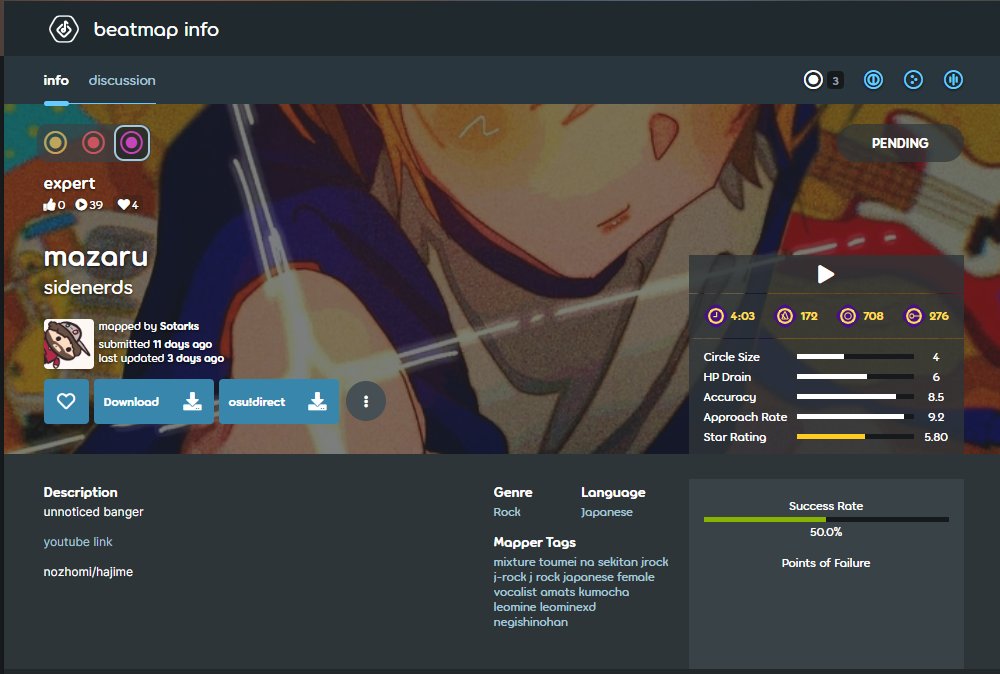Click the HP Drain bar
Image resolution: width=1000 pixels, height=674 pixels.
[x=855, y=377]
